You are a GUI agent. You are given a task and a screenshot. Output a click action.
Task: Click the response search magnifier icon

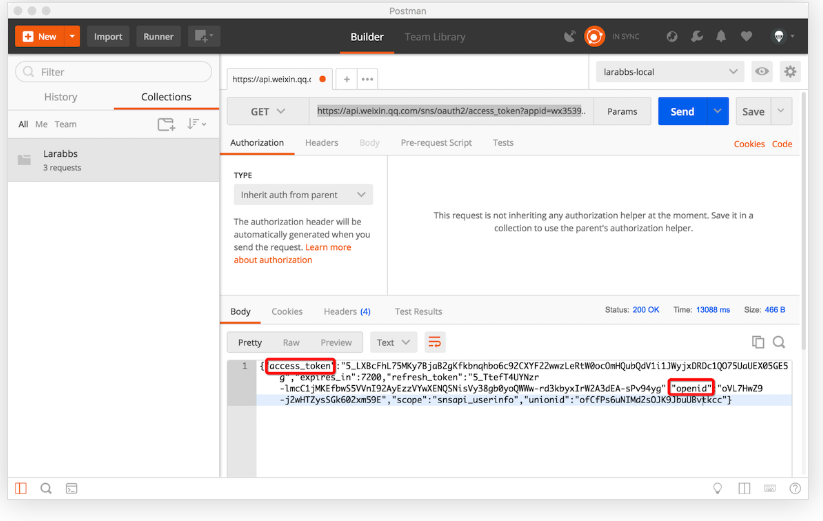pyautogui.click(x=779, y=342)
